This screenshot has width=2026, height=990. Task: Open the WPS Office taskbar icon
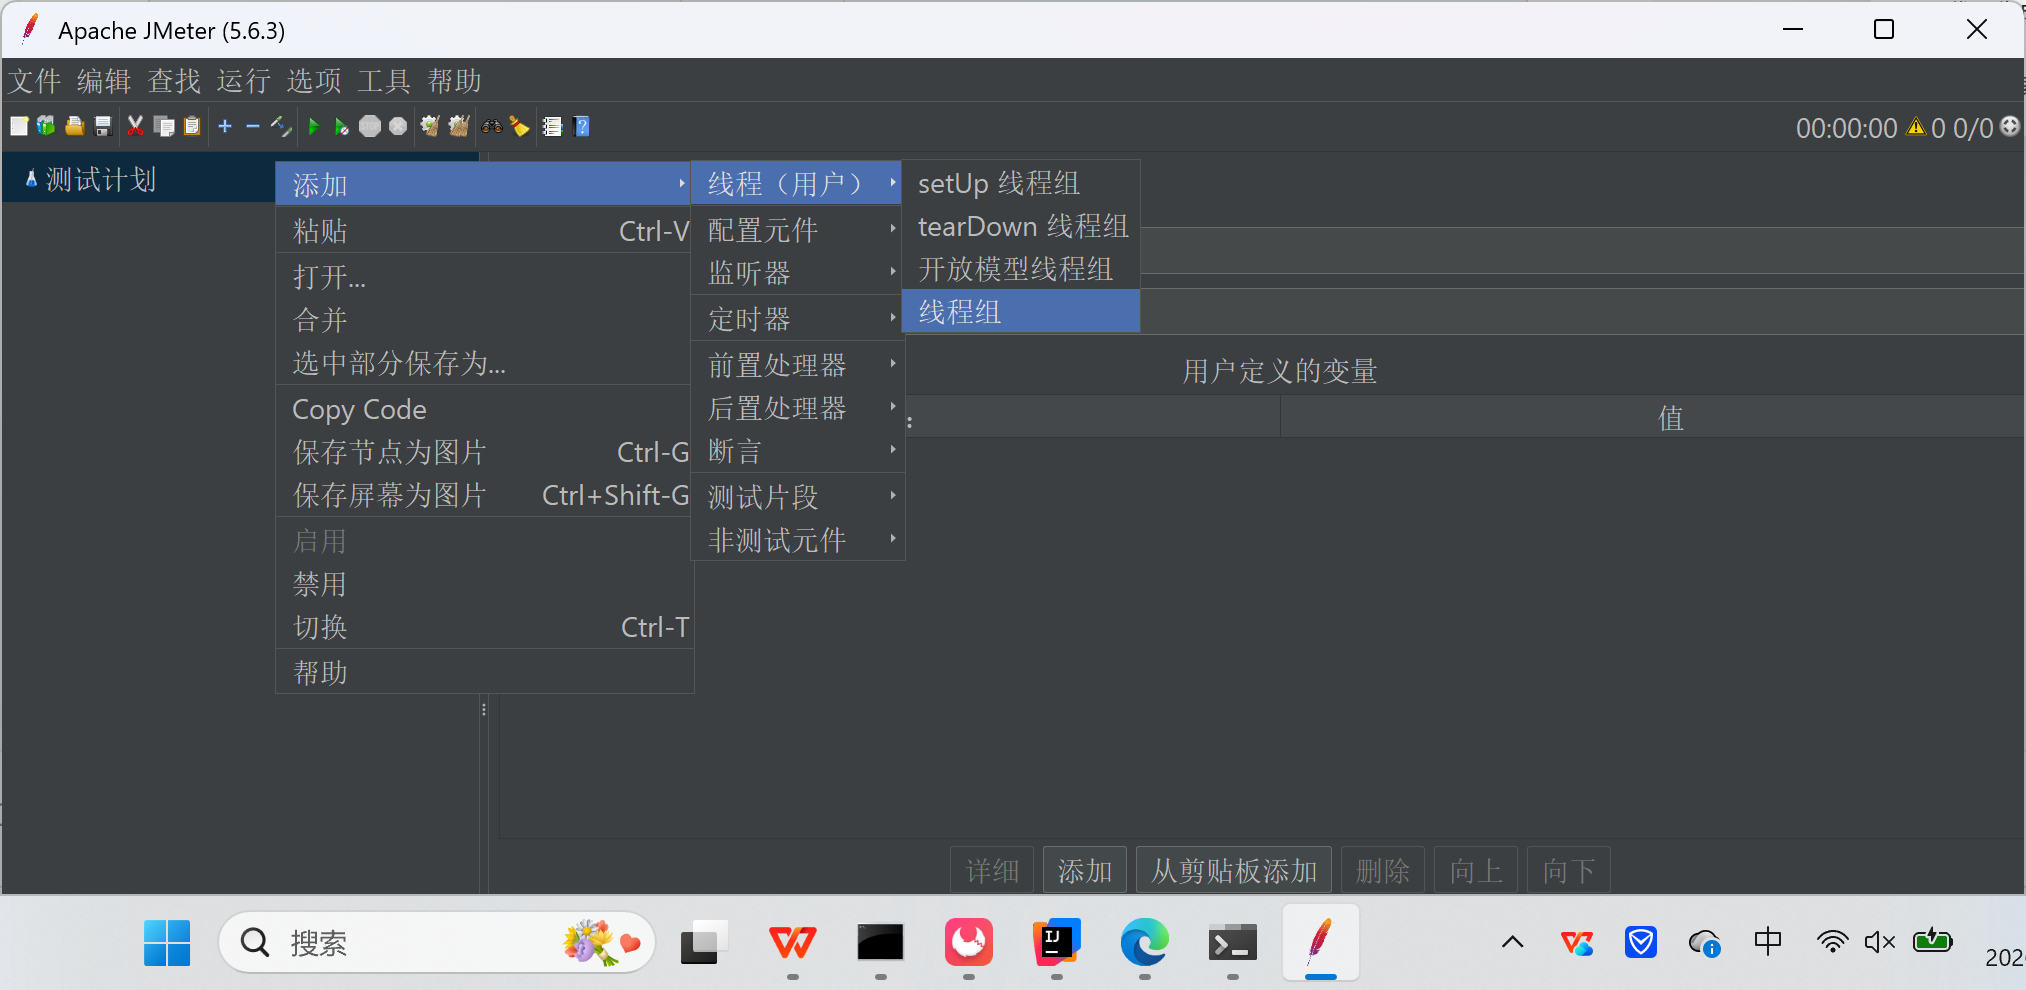(792, 943)
